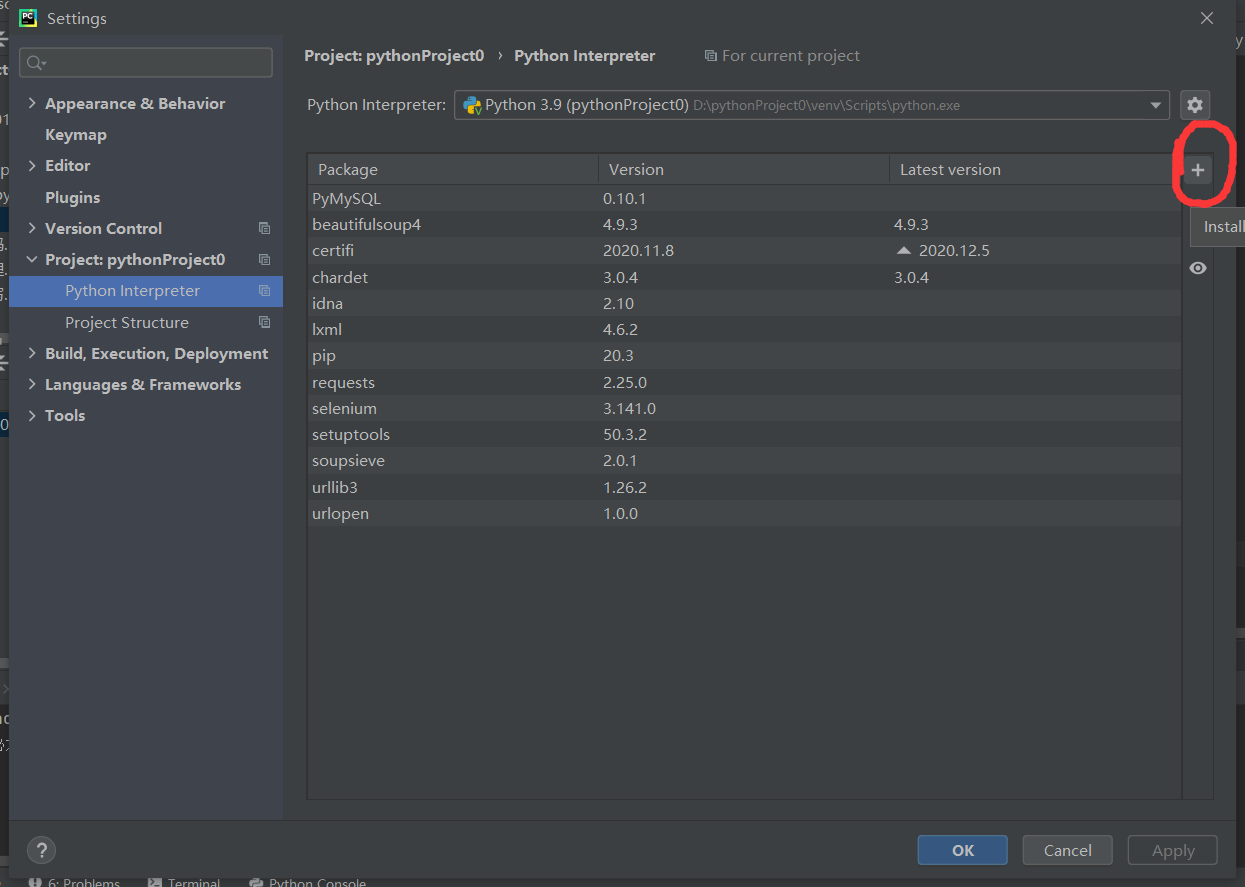
Task: Expand the Editor settings section
Action: click(x=32, y=165)
